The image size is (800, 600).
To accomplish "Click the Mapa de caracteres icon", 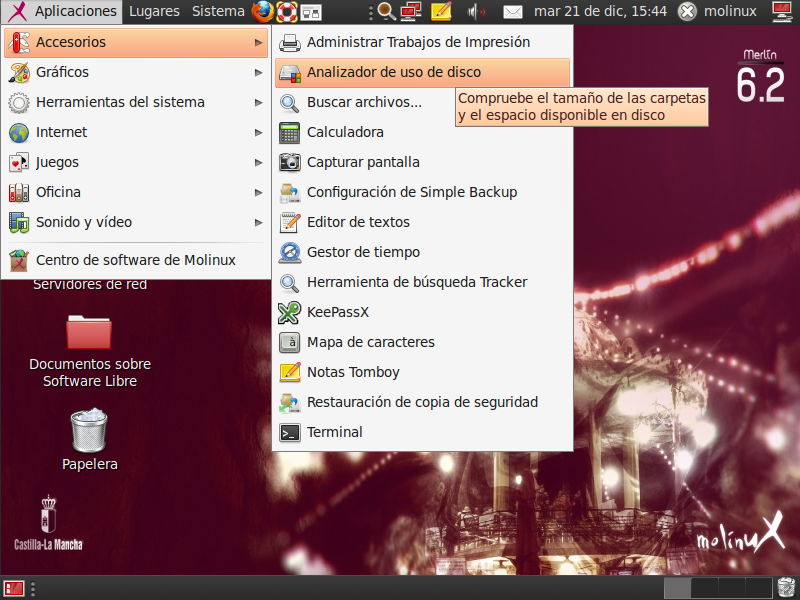I will (290, 343).
